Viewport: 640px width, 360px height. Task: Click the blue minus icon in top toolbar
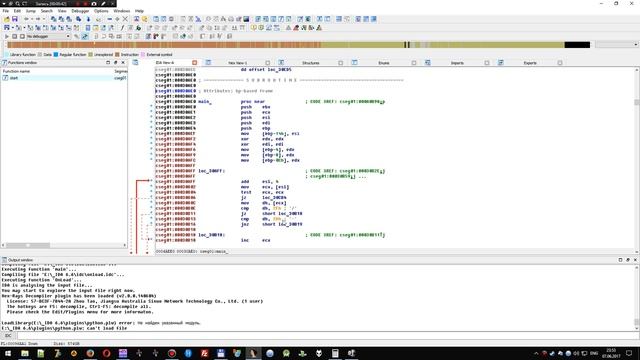point(109,19)
